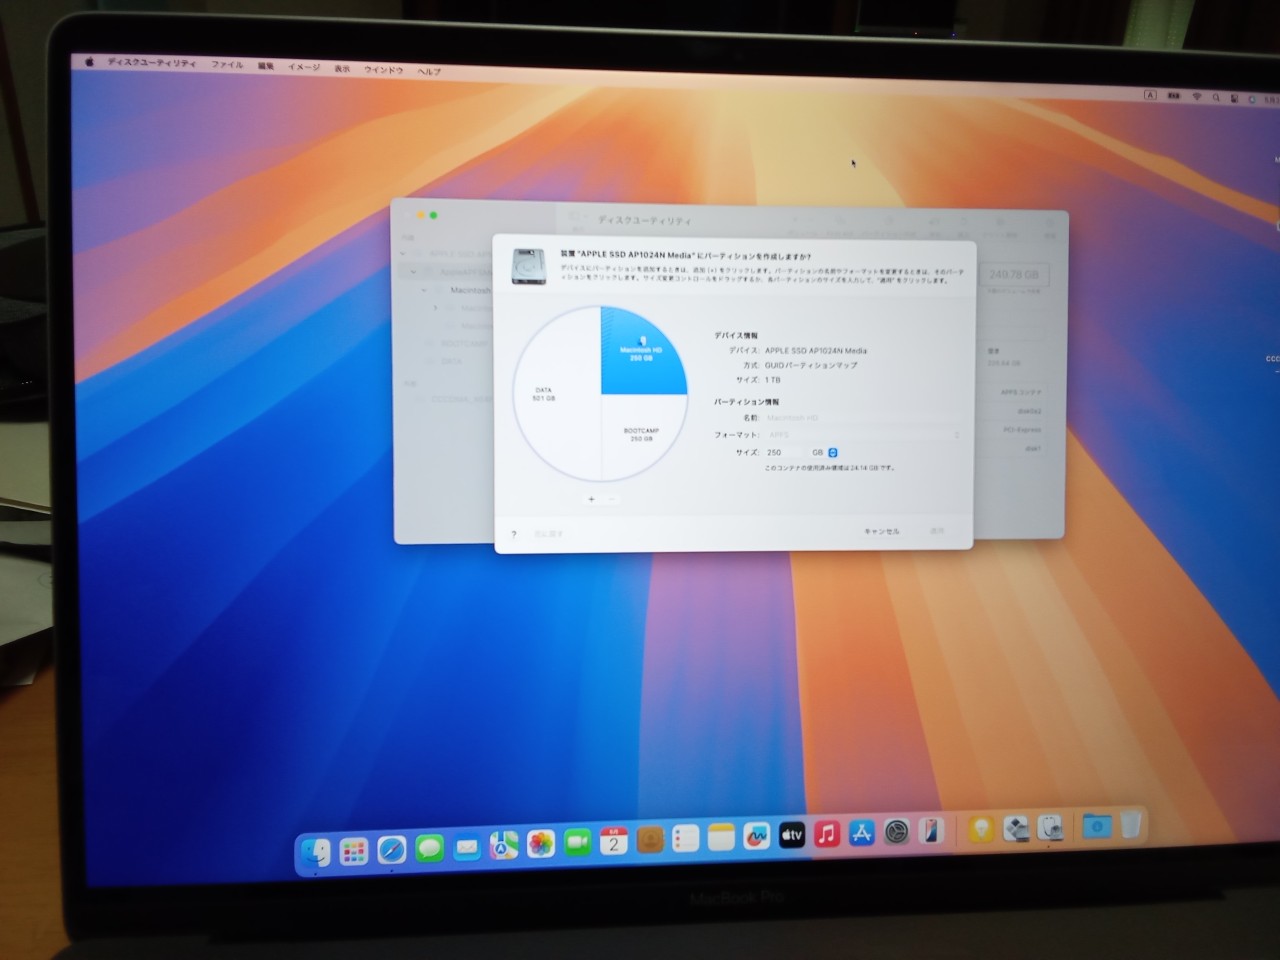The image size is (1280, 960).
Task: Open iPhone Mirroring from the Dock
Action: (x=931, y=830)
